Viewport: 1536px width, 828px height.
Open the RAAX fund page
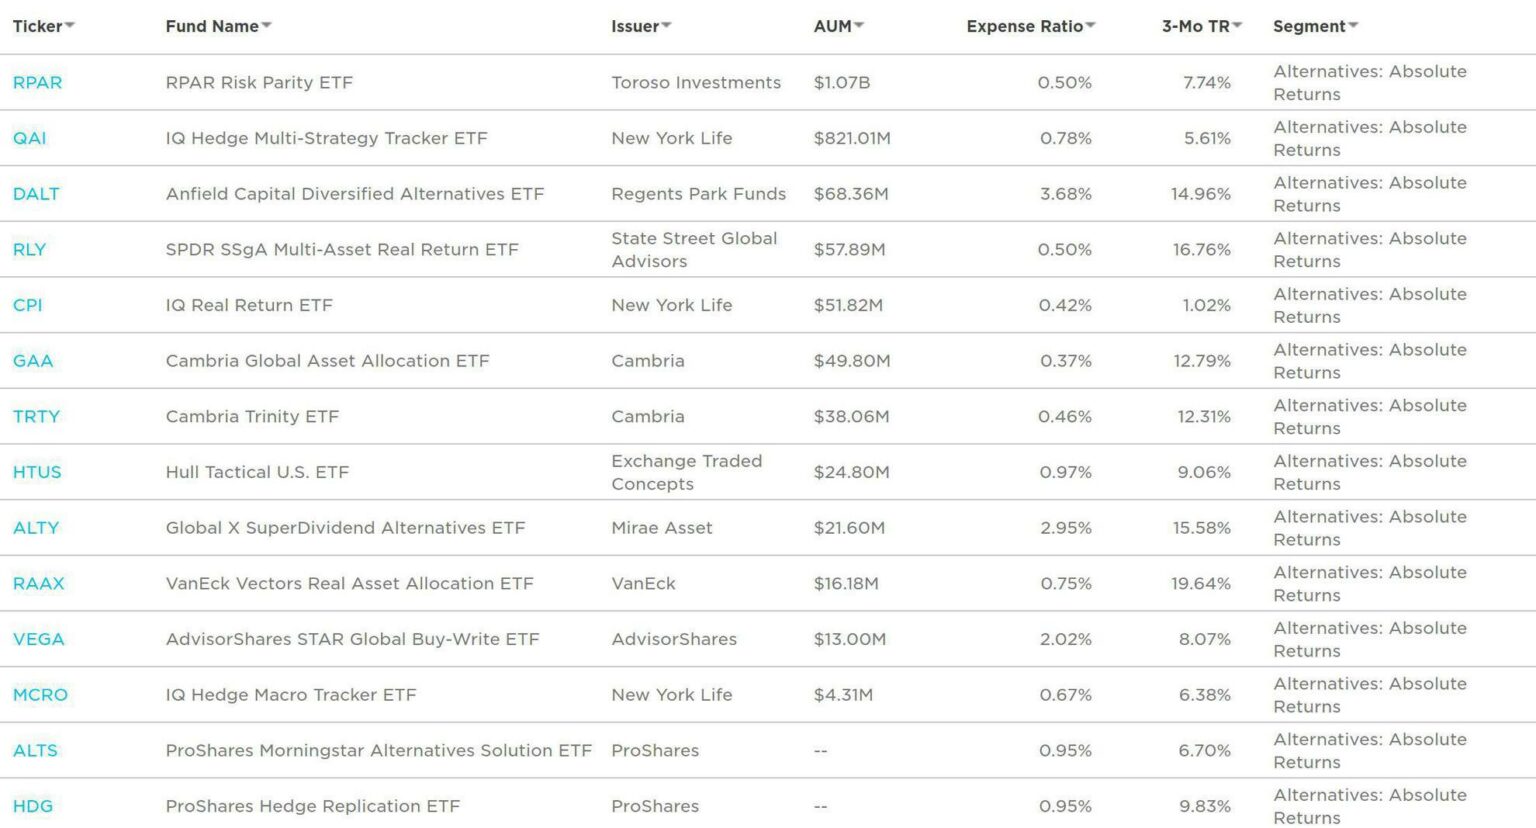click(38, 584)
